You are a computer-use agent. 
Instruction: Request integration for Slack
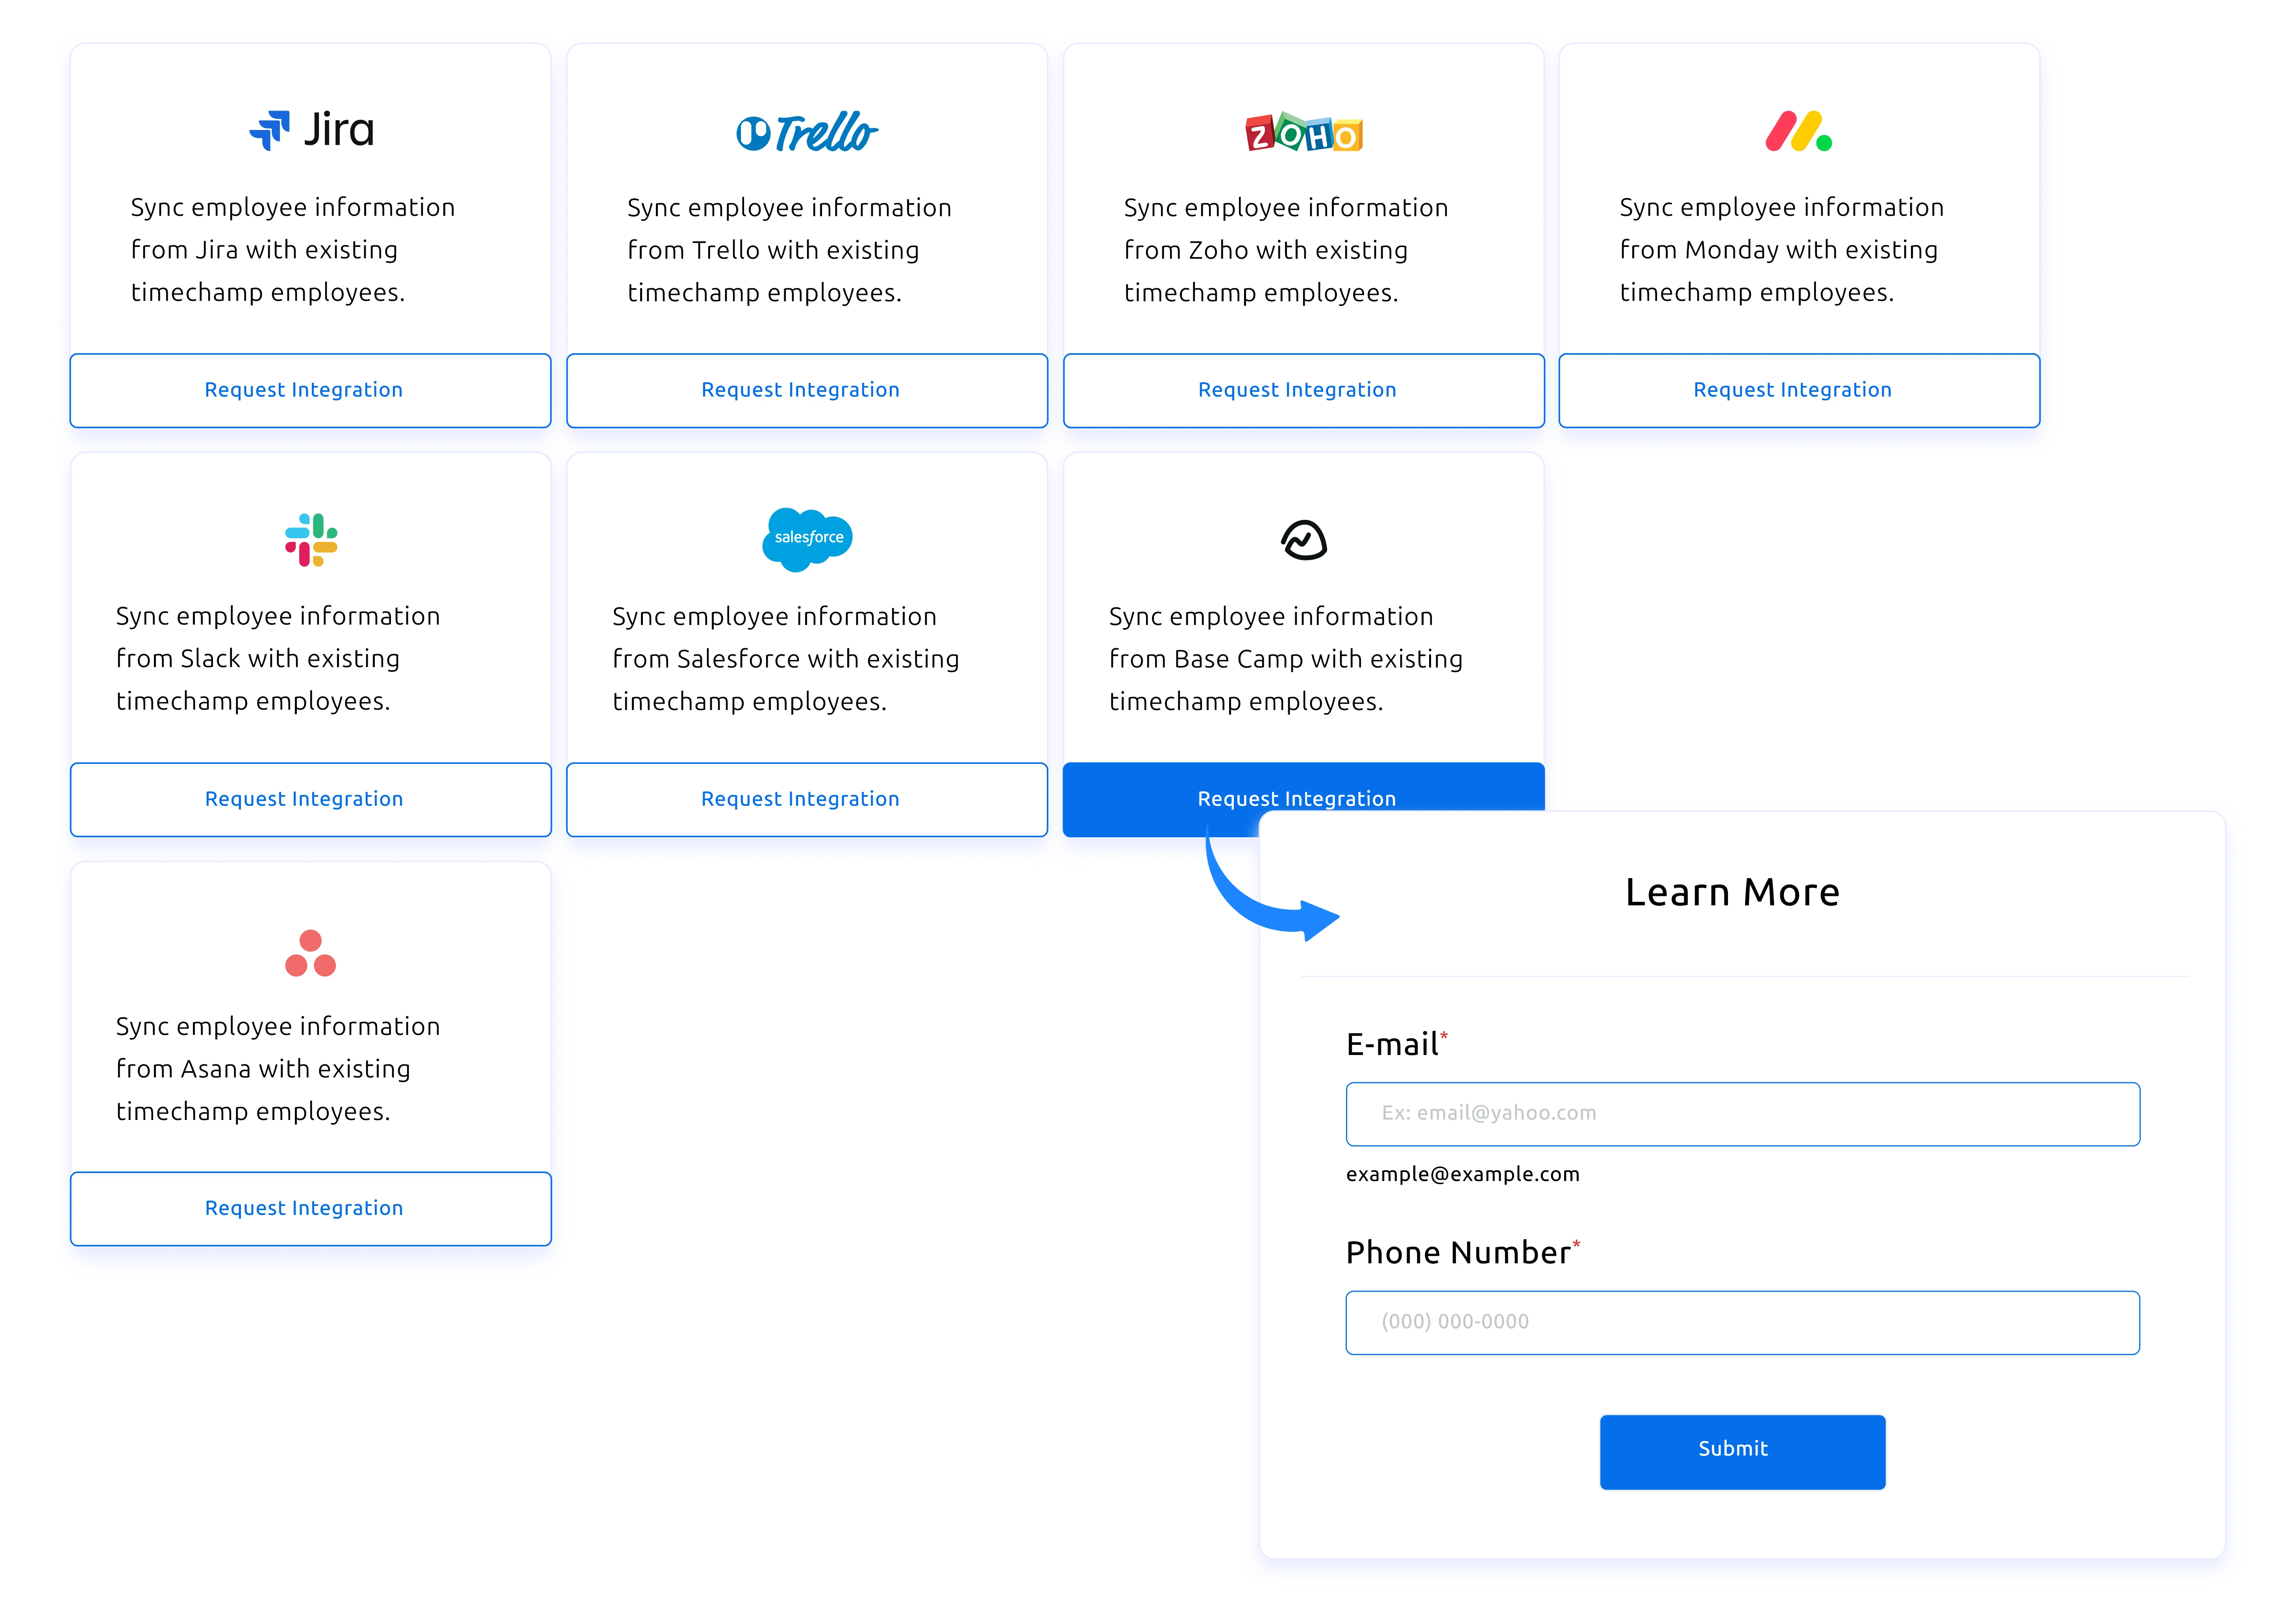[x=310, y=799]
